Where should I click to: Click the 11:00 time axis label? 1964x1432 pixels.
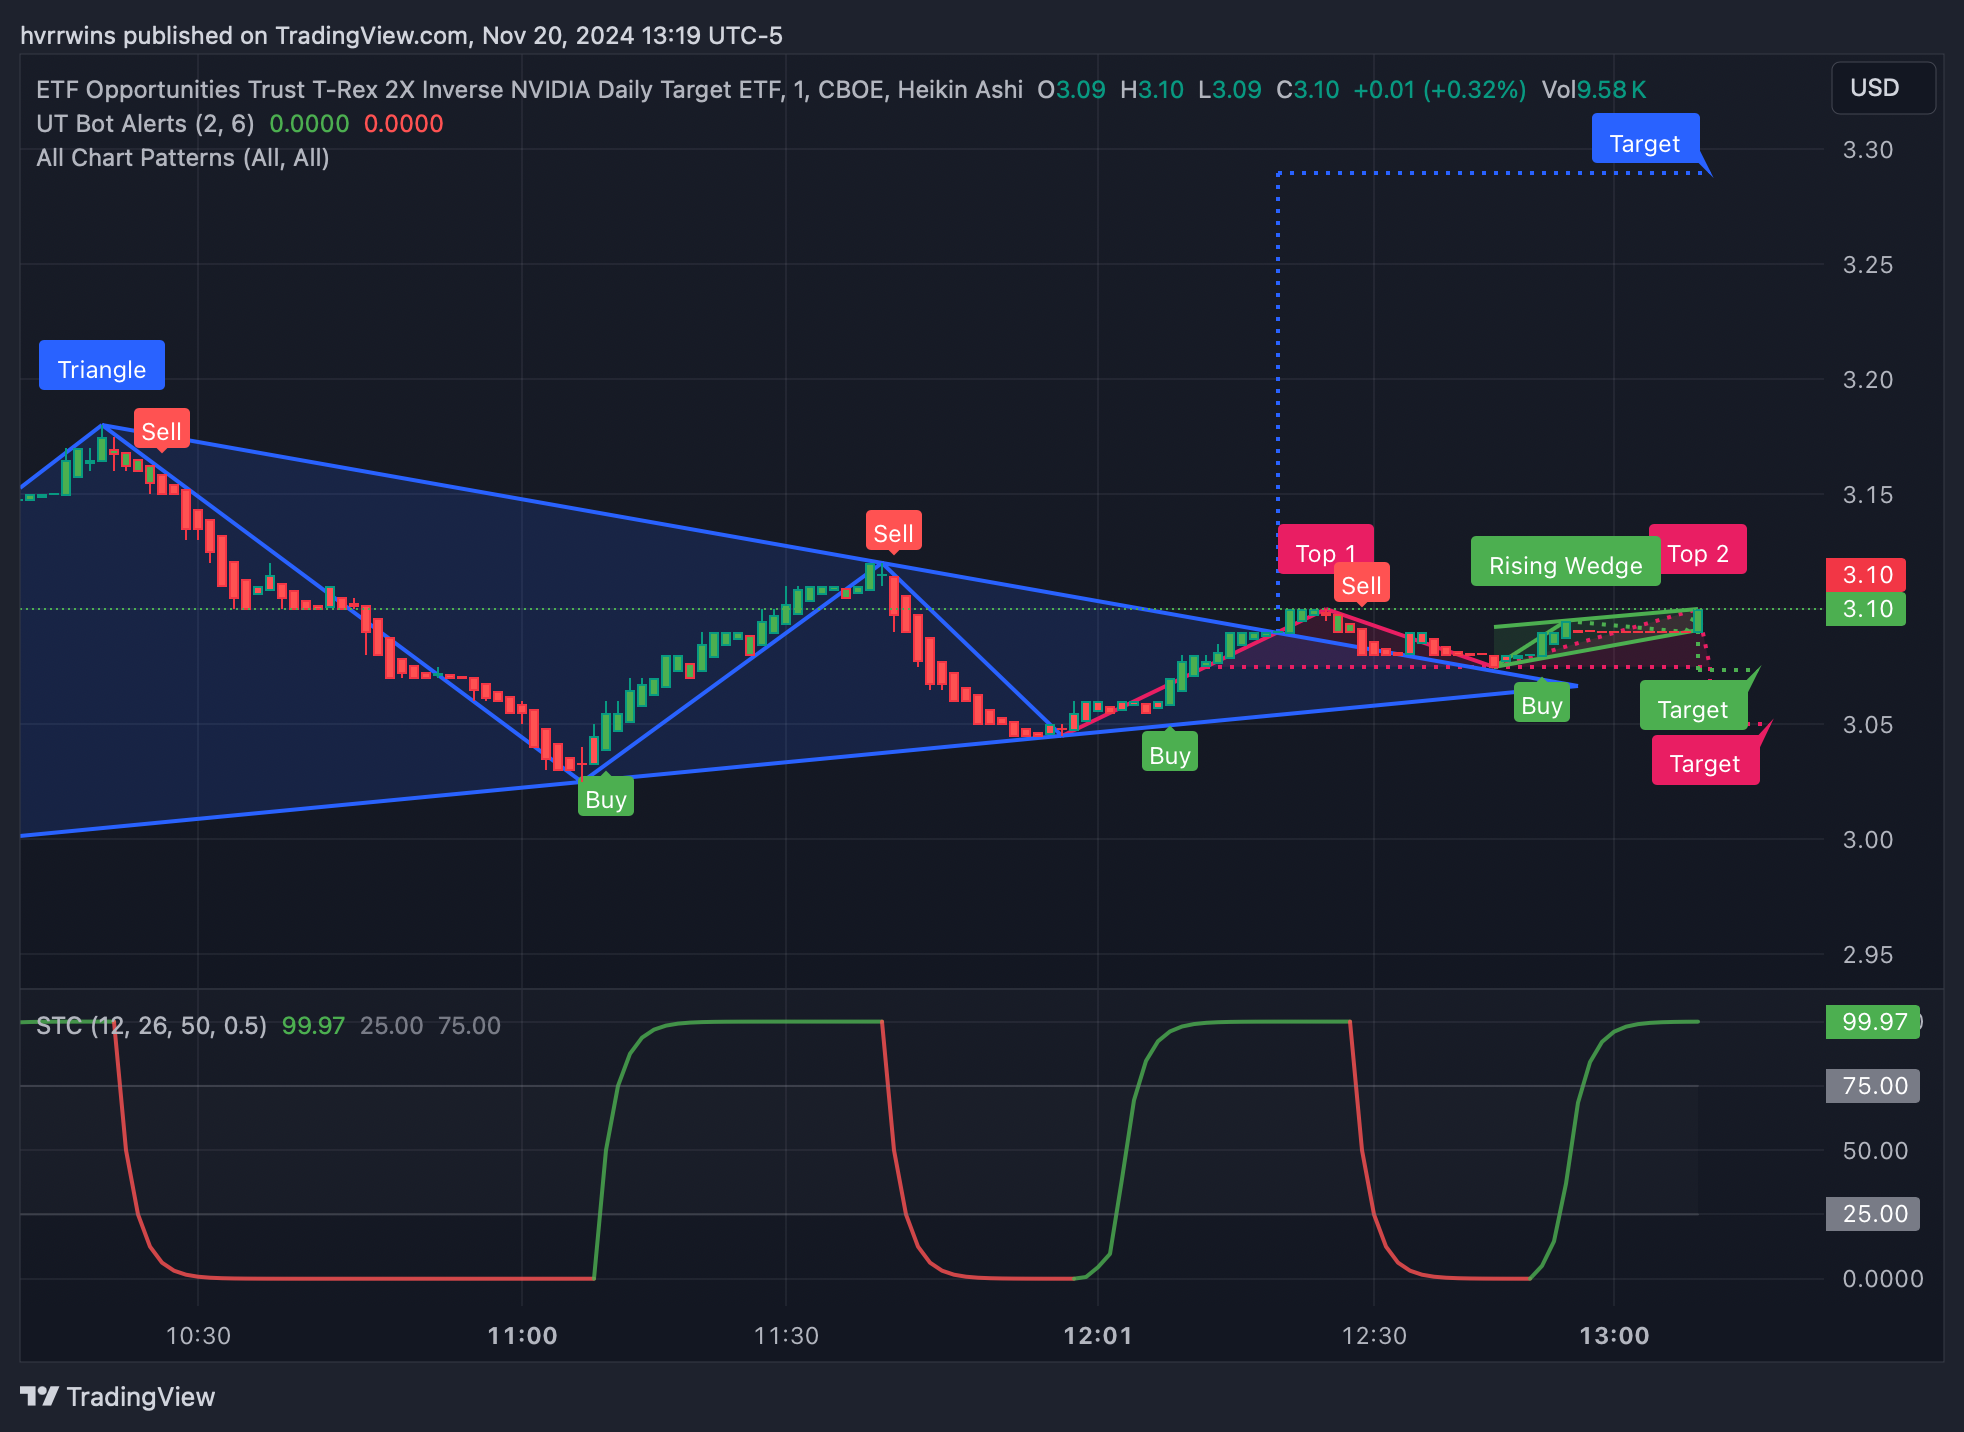click(x=522, y=1336)
